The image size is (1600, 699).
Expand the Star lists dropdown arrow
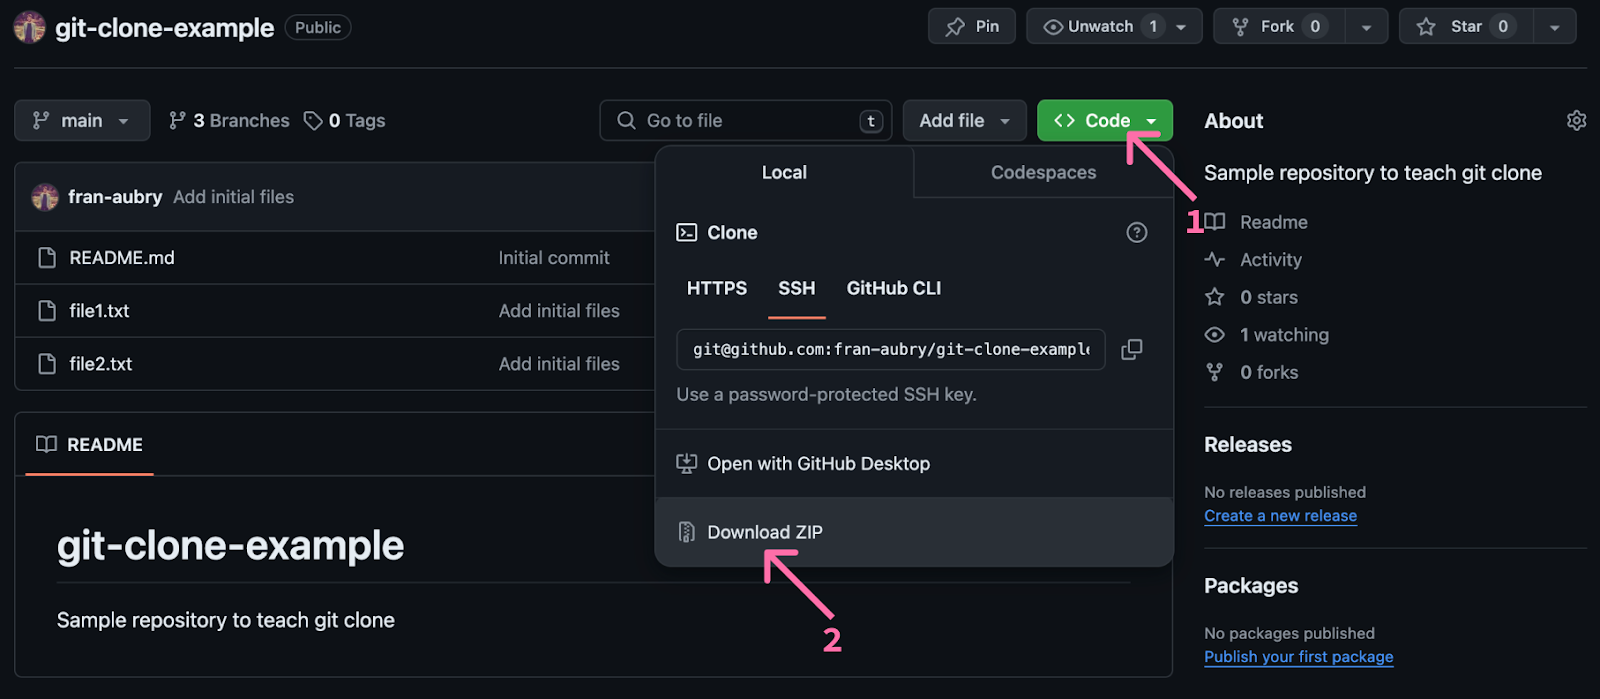(1554, 27)
